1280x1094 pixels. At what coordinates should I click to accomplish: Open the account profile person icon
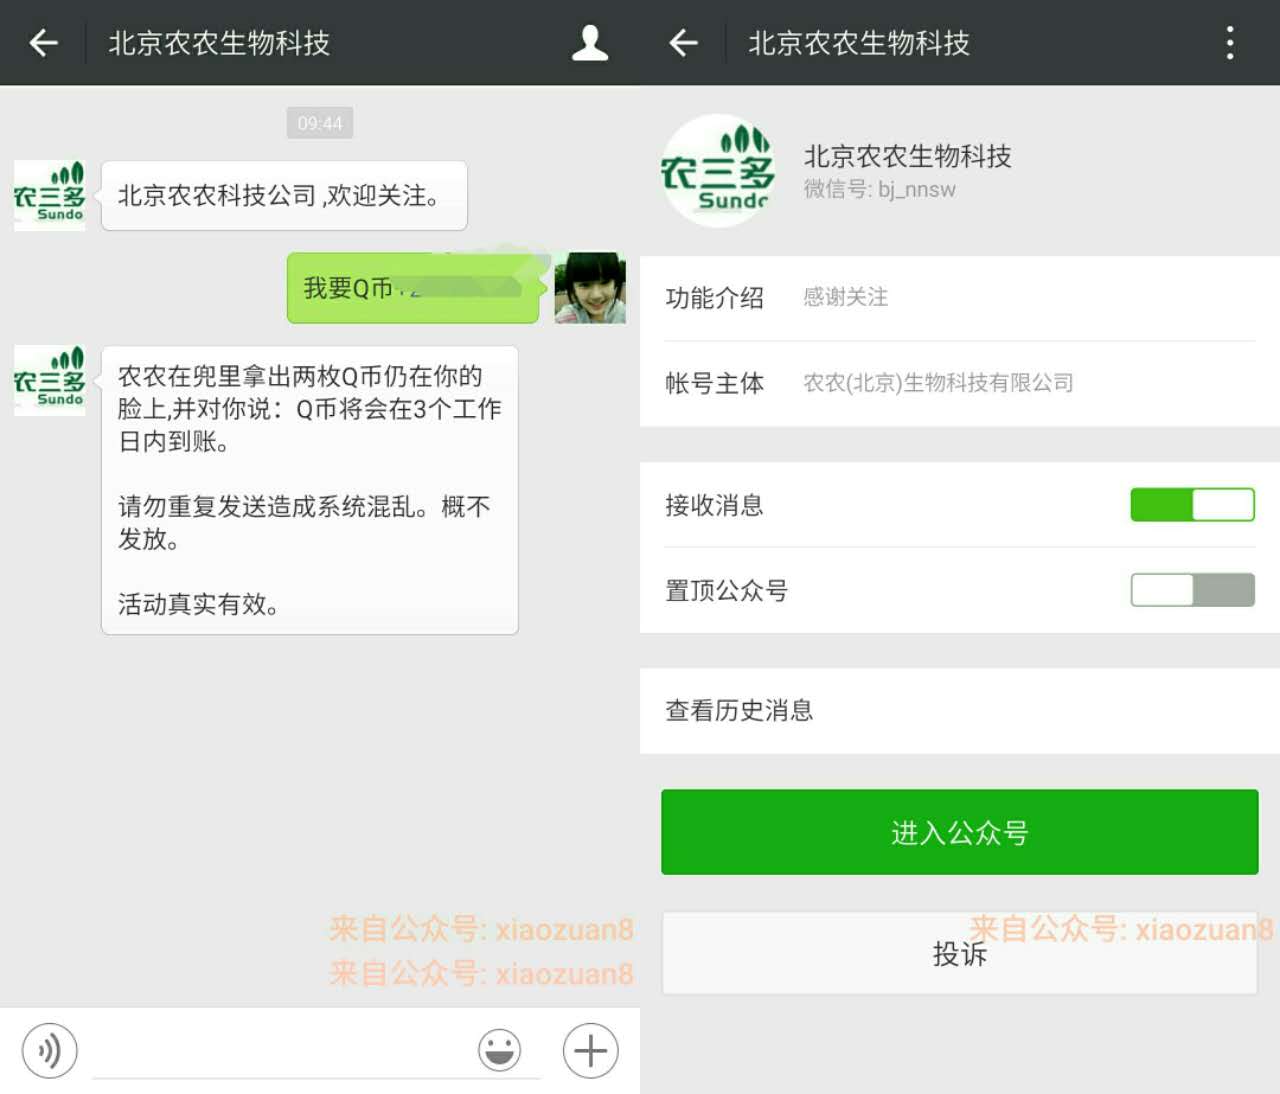point(590,43)
